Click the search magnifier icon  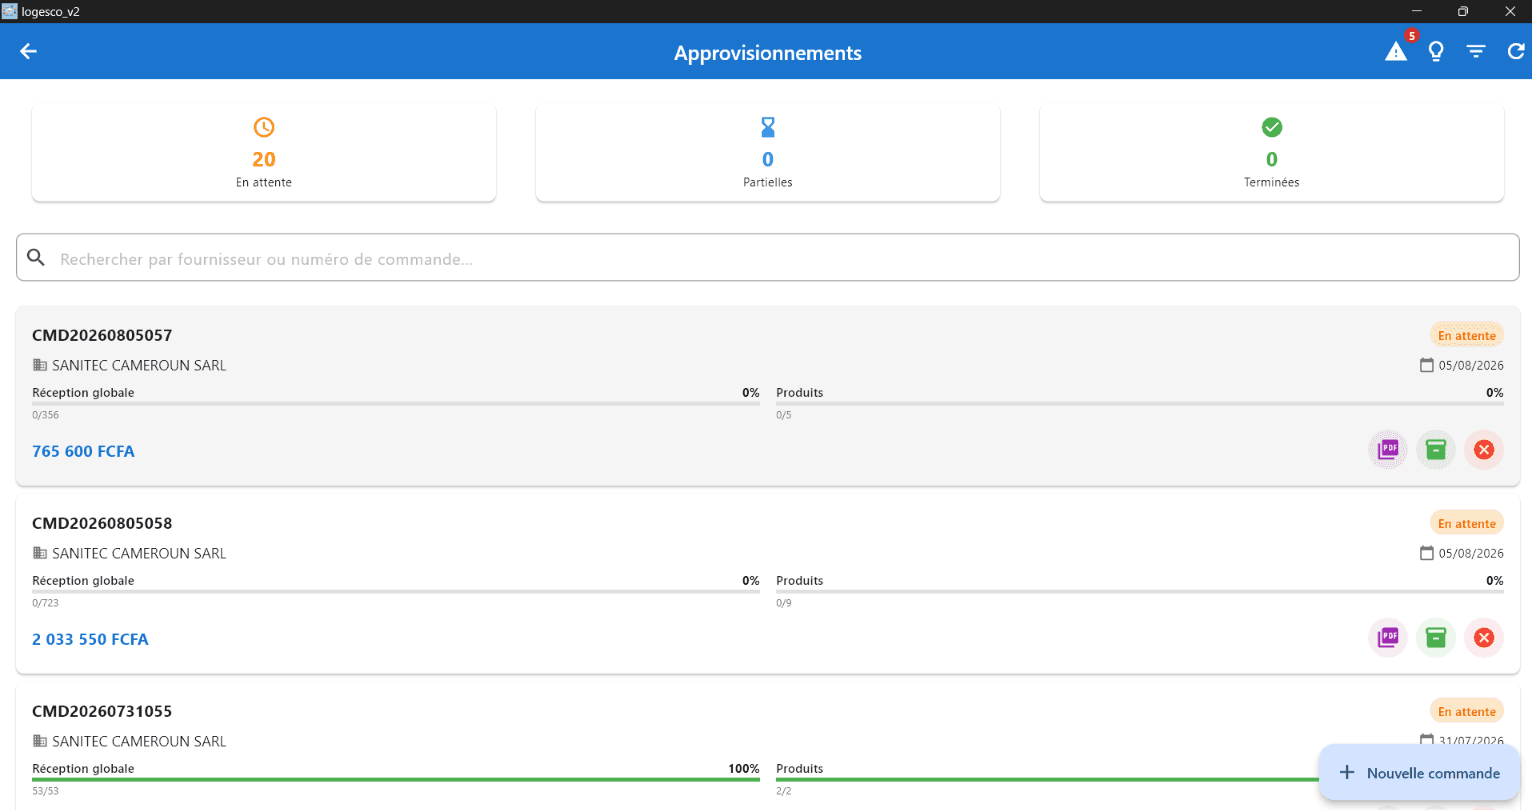click(x=36, y=258)
